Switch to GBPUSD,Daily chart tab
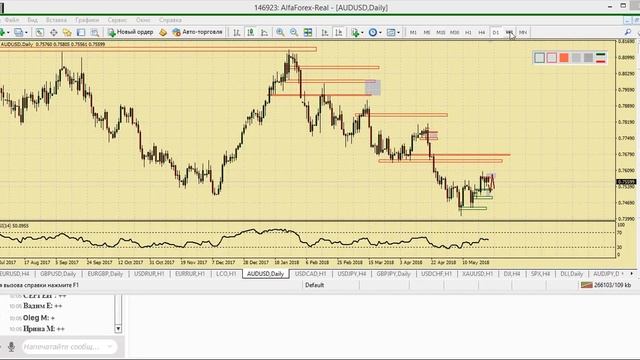The height and width of the screenshot is (360, 640). point(58,273)
